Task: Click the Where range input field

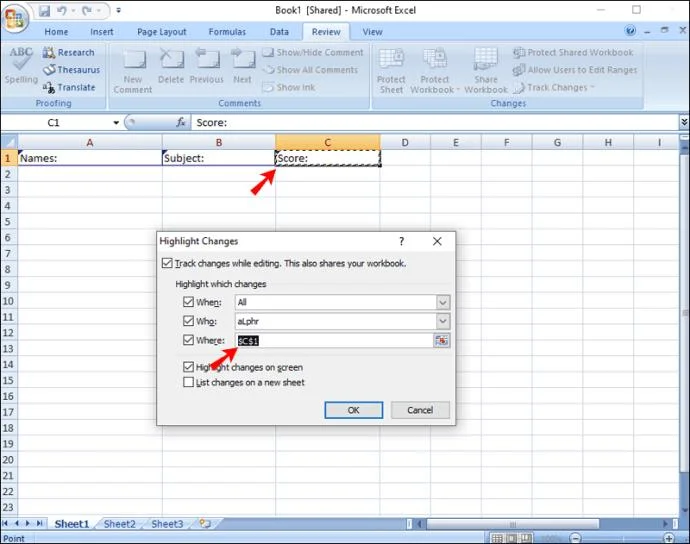Action: (334, 340)
